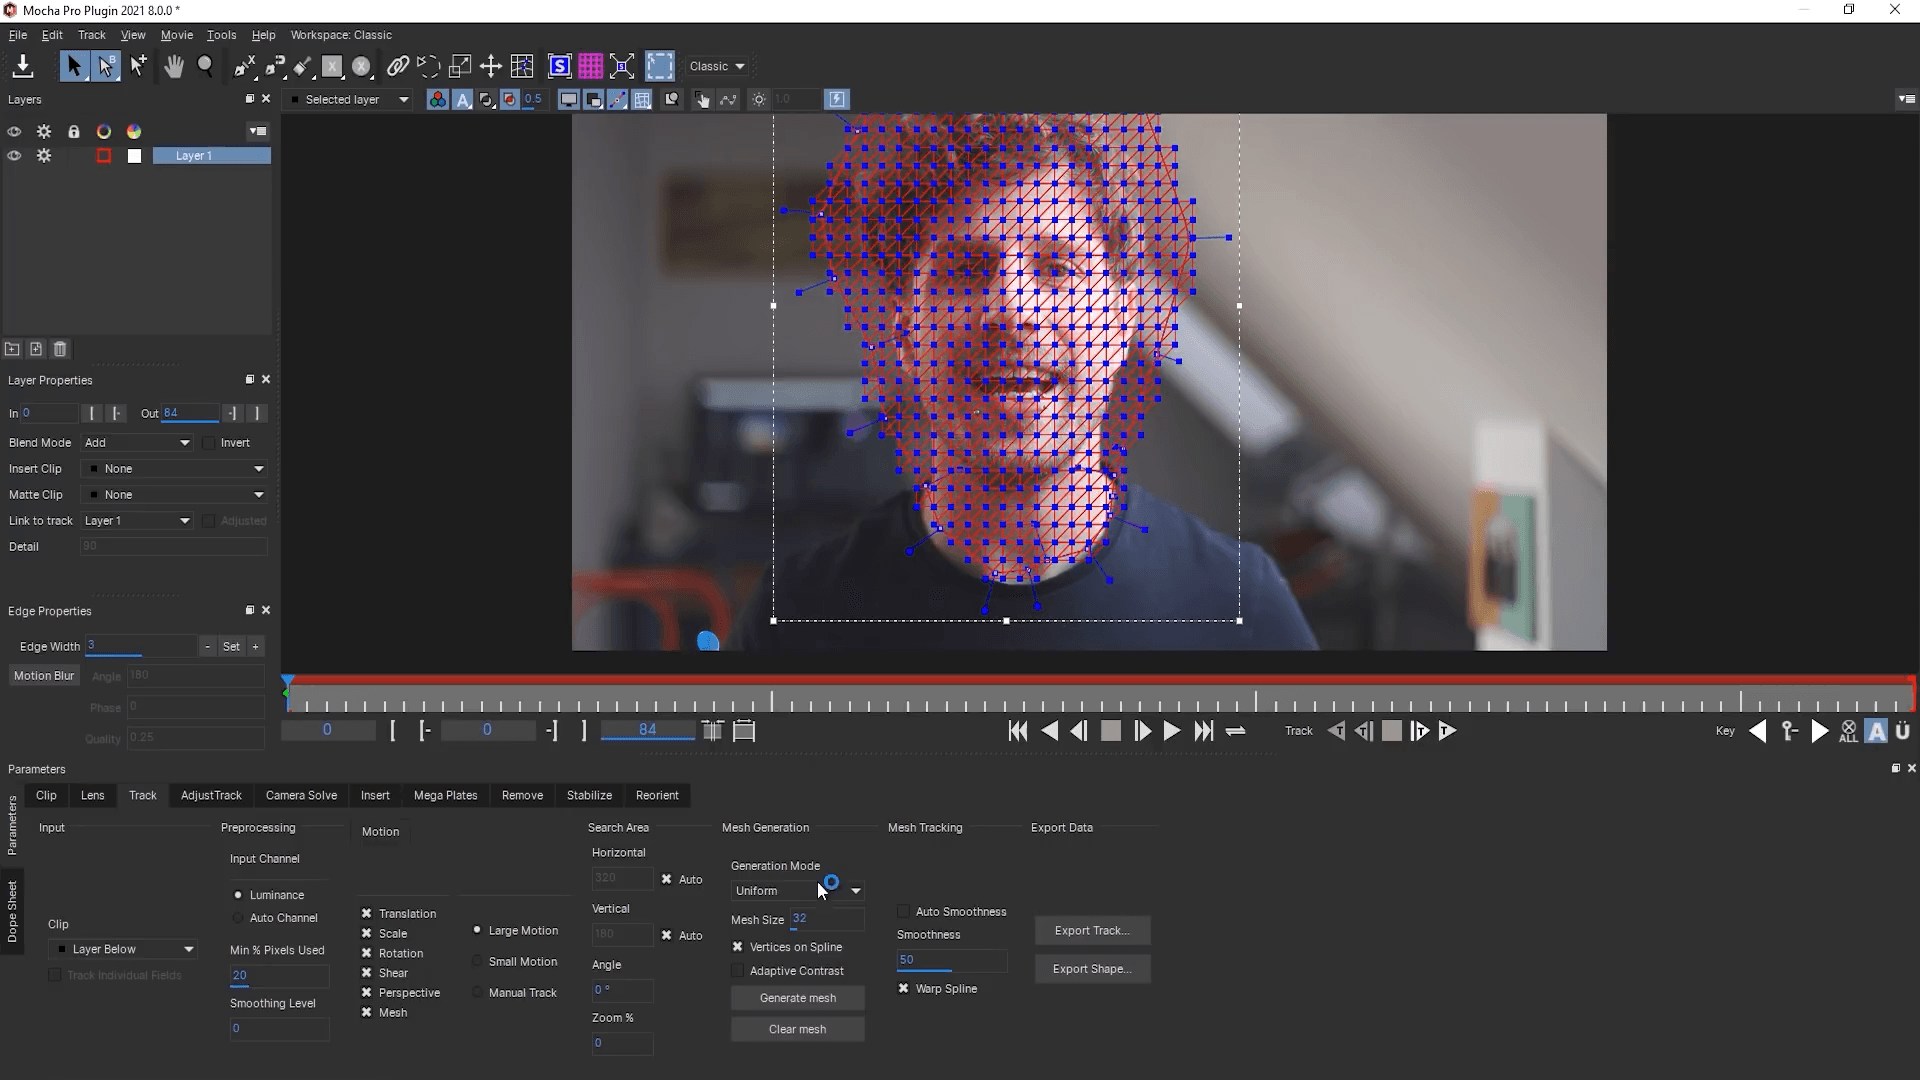Switch to the Camera Solve tab
Screen dimensions: 1920x1080
301,795
